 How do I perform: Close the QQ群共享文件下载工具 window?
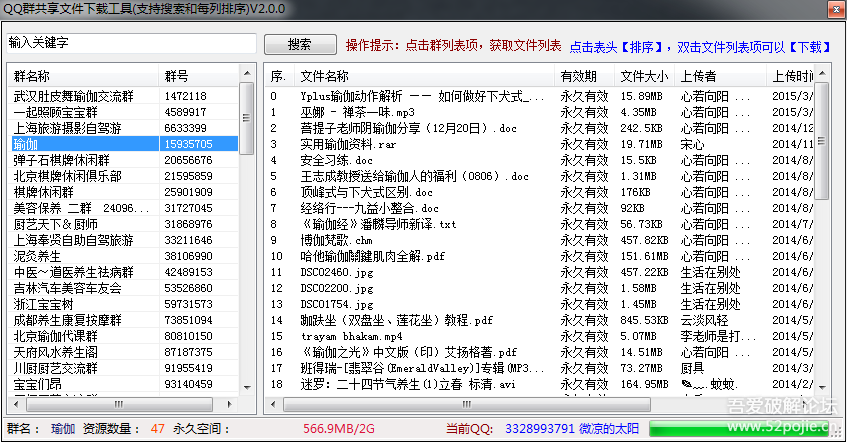tap(828, 8)
